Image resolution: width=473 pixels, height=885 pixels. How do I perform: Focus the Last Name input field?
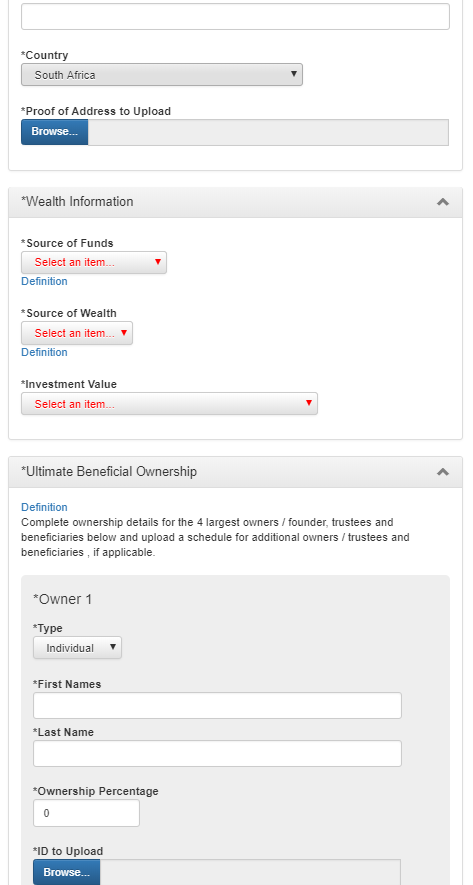(x=217, y=753)
